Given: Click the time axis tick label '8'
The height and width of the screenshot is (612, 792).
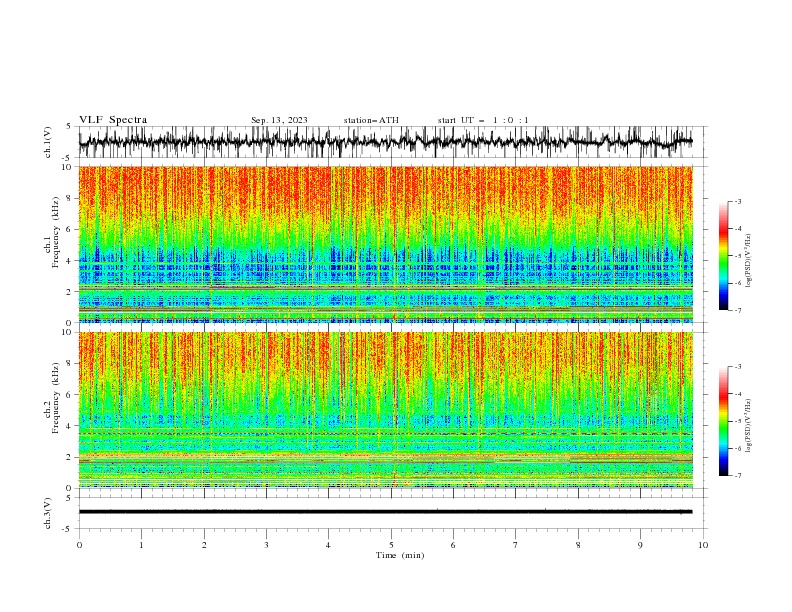Looking at the screenshot, I should click(578, 545).
